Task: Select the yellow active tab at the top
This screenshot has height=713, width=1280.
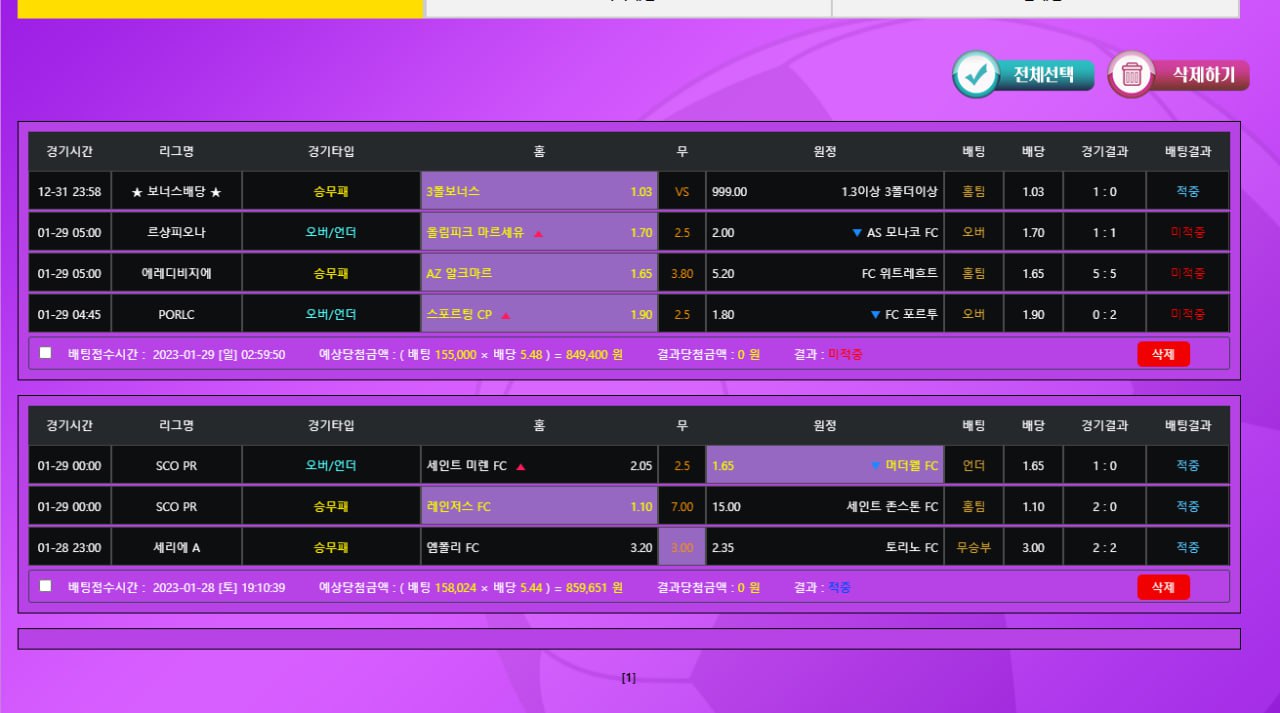Action: (221, 8)
